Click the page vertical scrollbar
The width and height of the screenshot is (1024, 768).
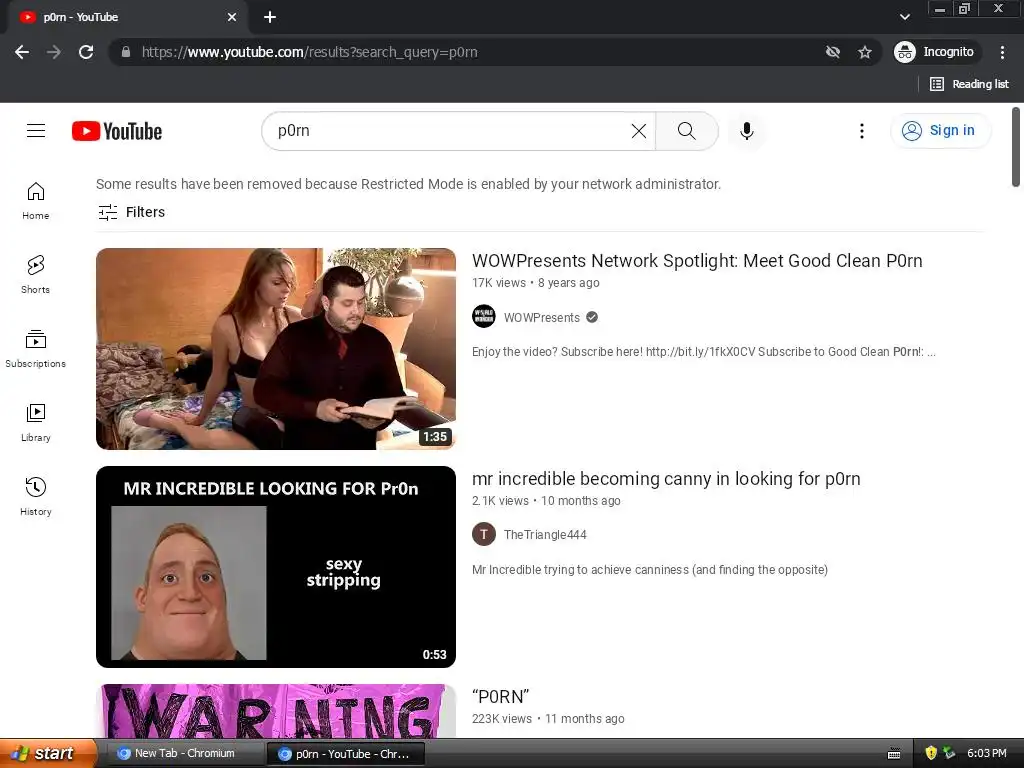(1016, 147)
